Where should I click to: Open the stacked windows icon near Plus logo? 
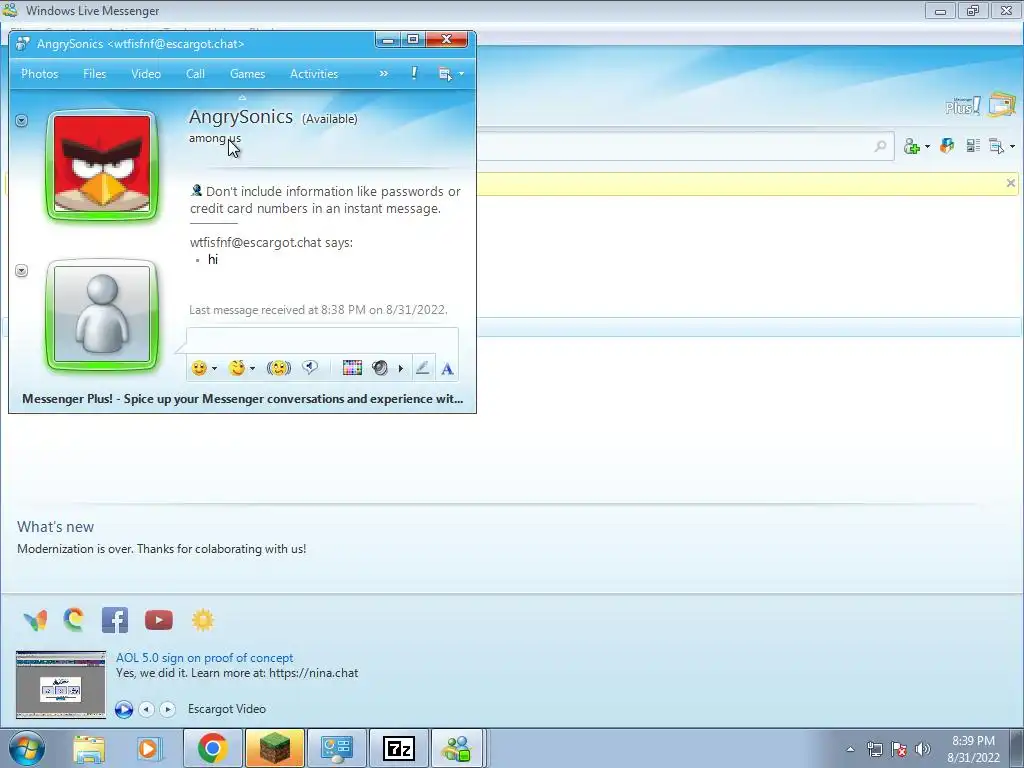pyautogui.click(x=1002, y=104)
